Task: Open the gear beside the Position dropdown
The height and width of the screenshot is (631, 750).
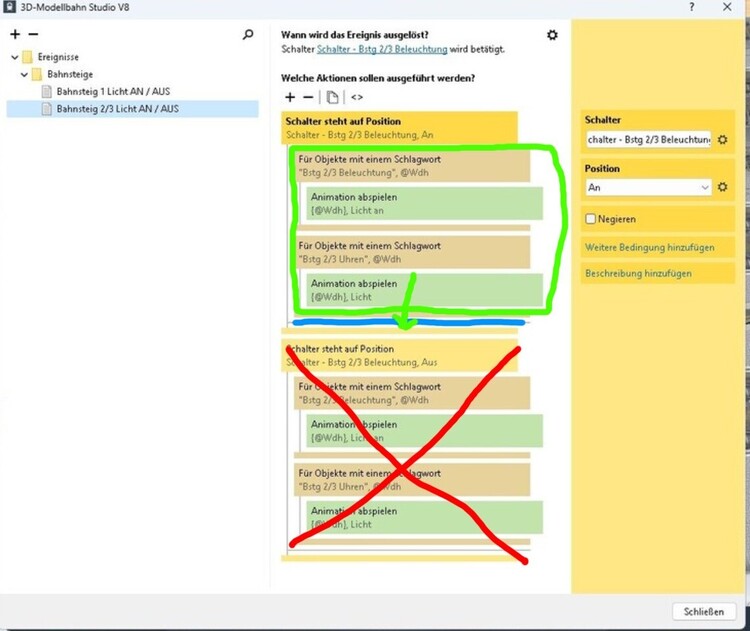Action: coord(723,187)
